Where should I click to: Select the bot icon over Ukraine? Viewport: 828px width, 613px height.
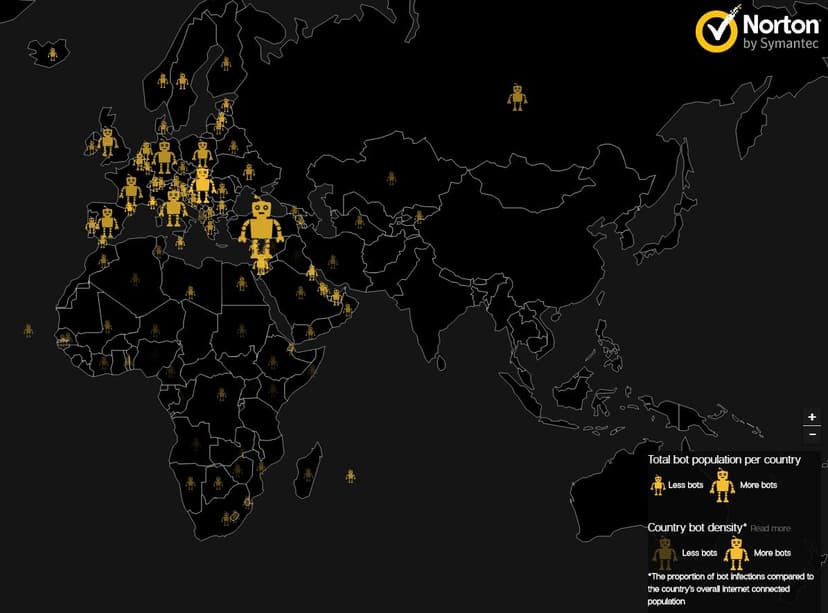(x=249, y=172)
